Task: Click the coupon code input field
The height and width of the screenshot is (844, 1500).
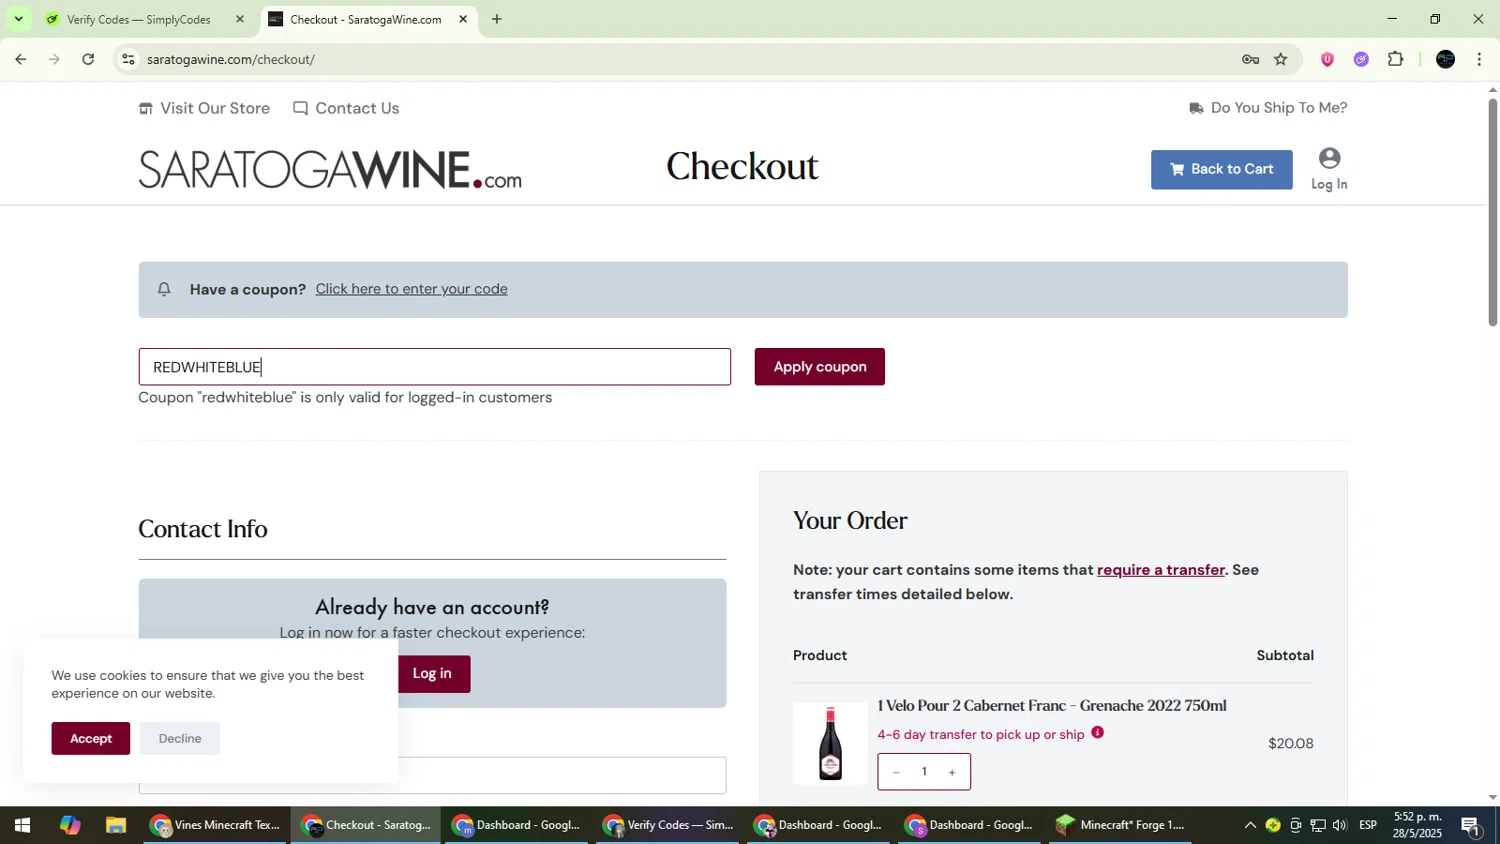Action: point(434,367)
